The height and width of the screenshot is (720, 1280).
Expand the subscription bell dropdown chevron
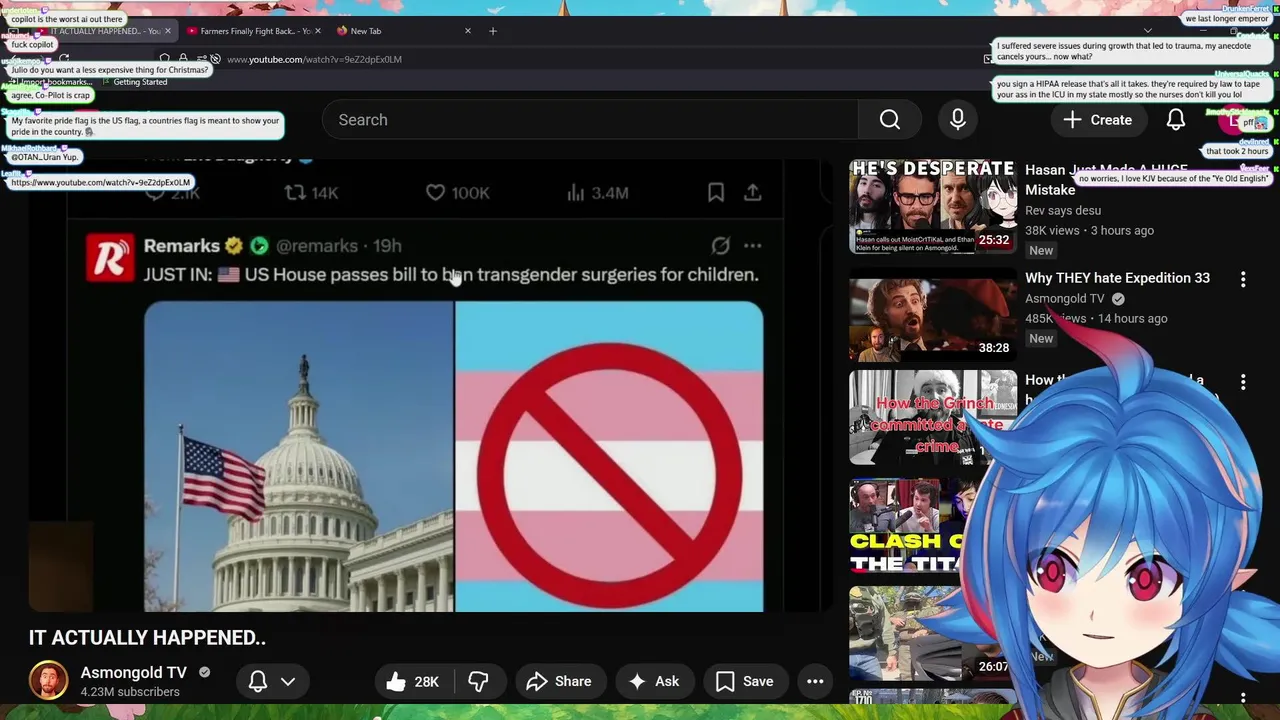click(288, 682)
